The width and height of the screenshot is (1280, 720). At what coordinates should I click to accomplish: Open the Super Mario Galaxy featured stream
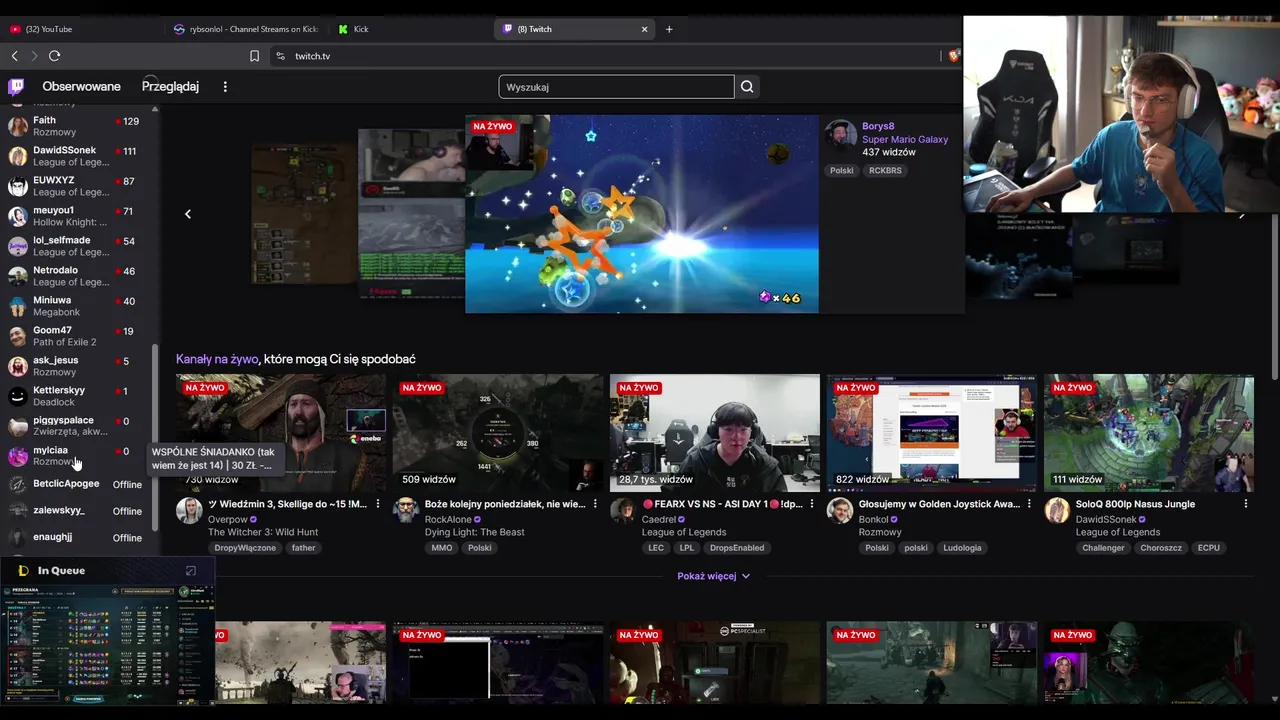coord(642,214)
